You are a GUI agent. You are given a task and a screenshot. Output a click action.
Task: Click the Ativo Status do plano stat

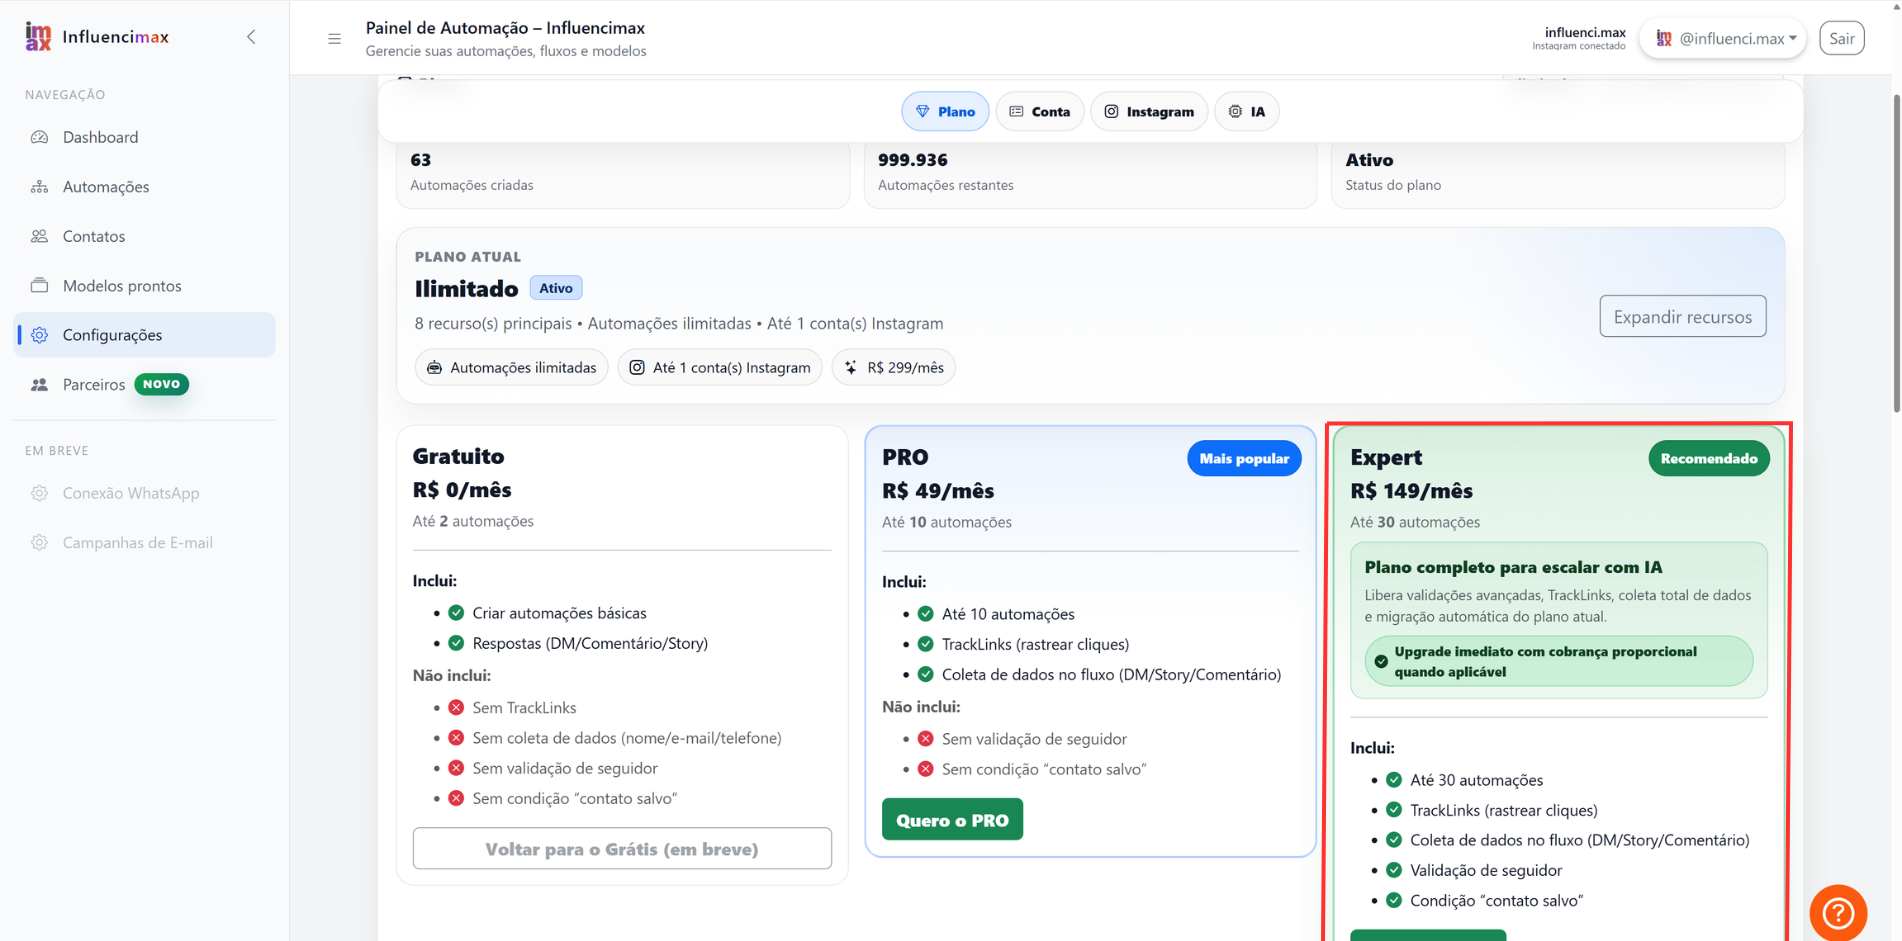(1557, 172)
